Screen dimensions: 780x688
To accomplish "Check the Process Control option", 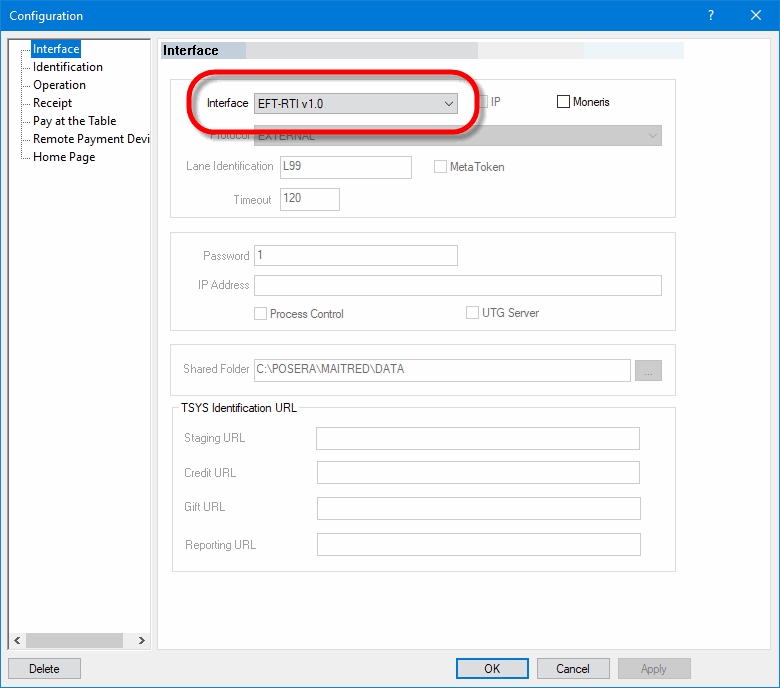I will [x=261, y=313].
